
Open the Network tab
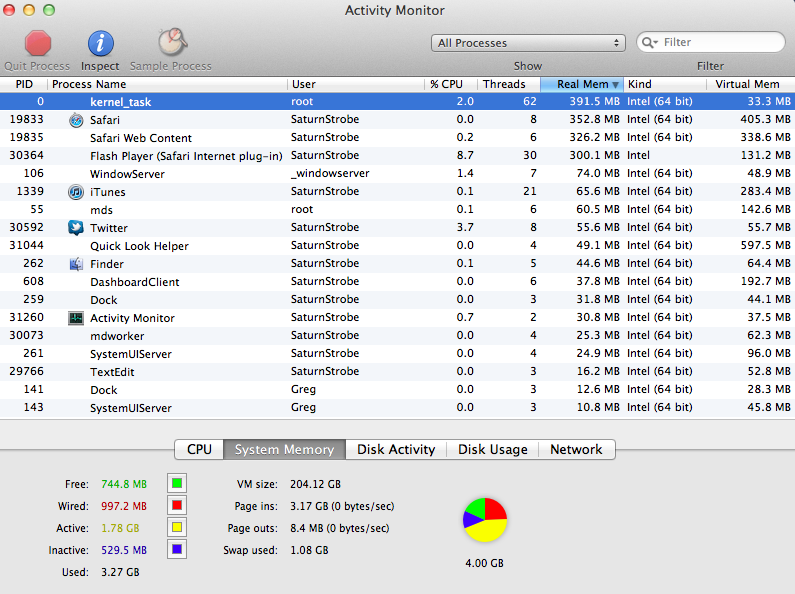click(576, 450)
